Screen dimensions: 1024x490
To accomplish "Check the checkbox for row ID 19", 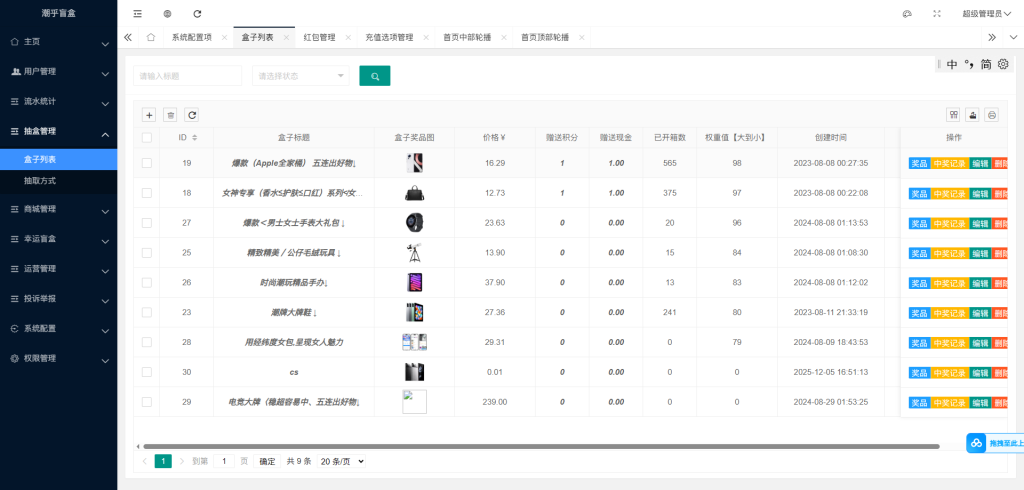I will 147,163.
